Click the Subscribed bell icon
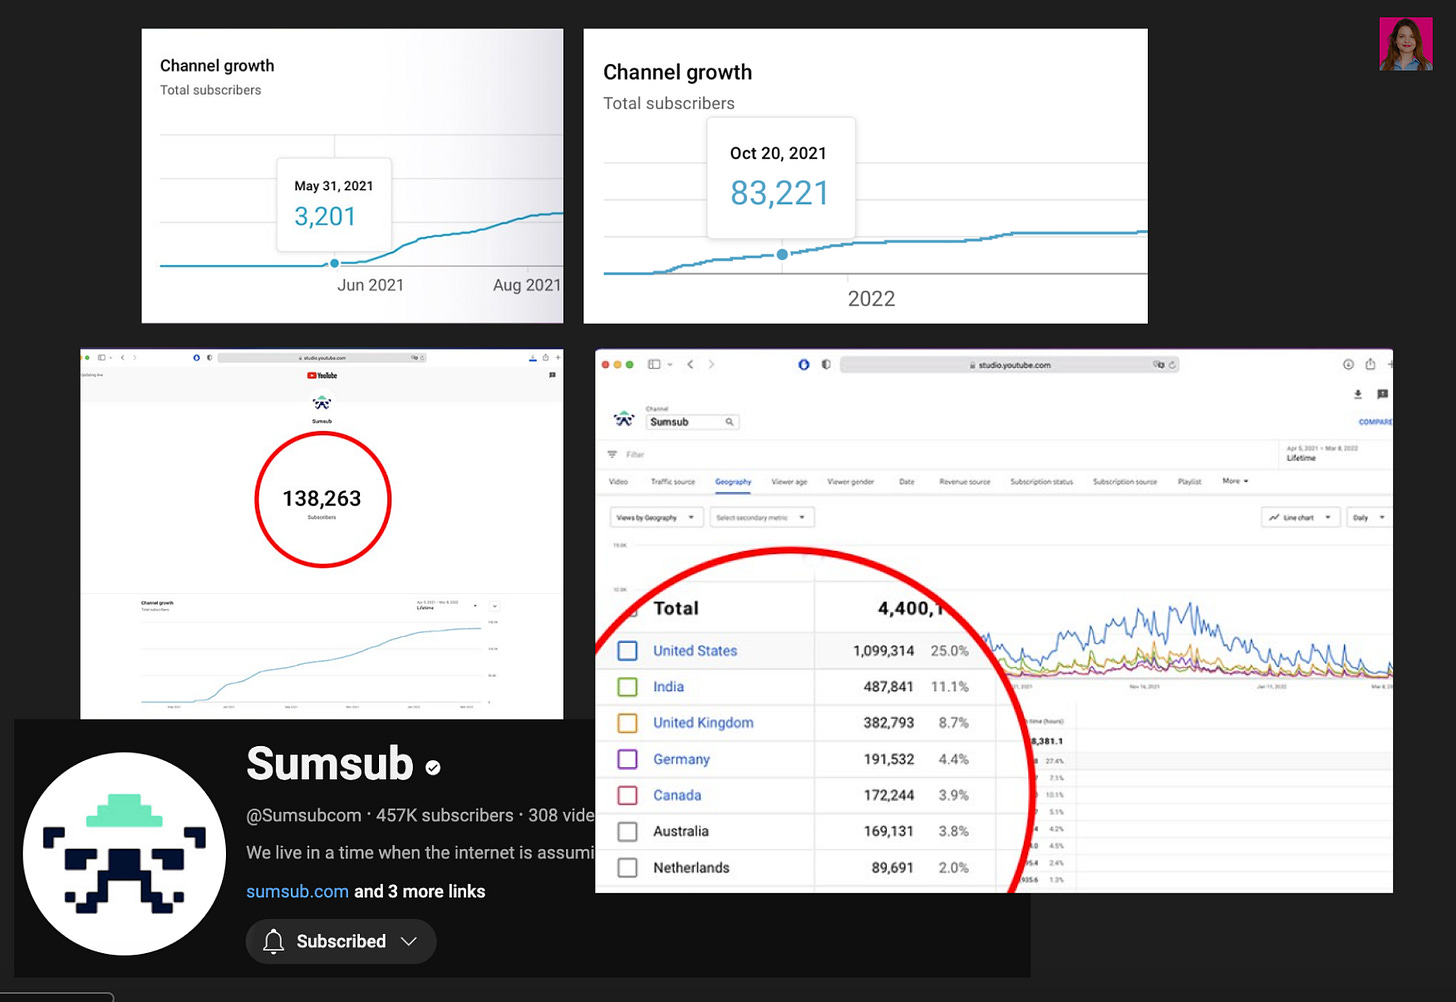 [x=273, y=941]
